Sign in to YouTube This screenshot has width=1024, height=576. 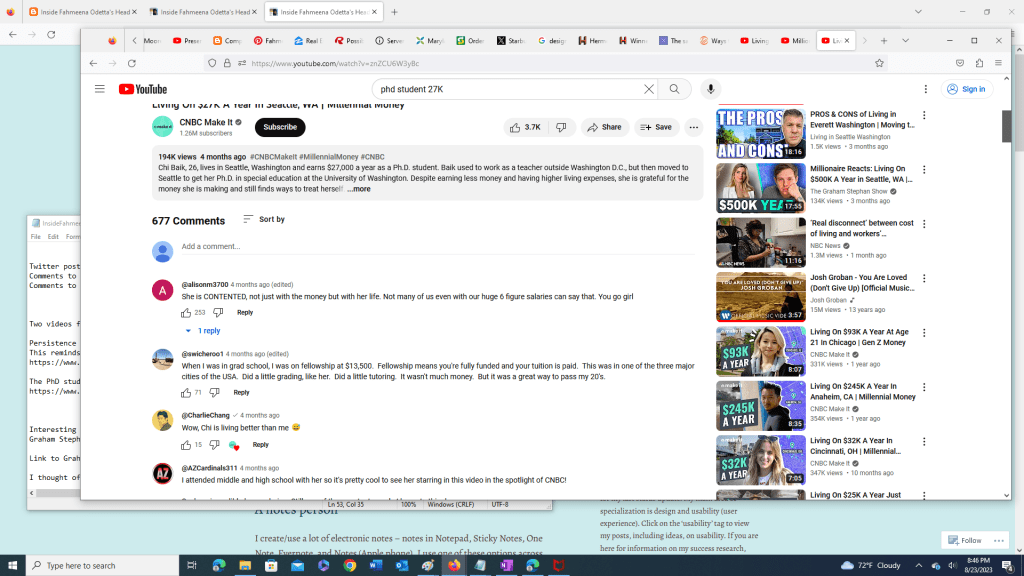(965, 88)
